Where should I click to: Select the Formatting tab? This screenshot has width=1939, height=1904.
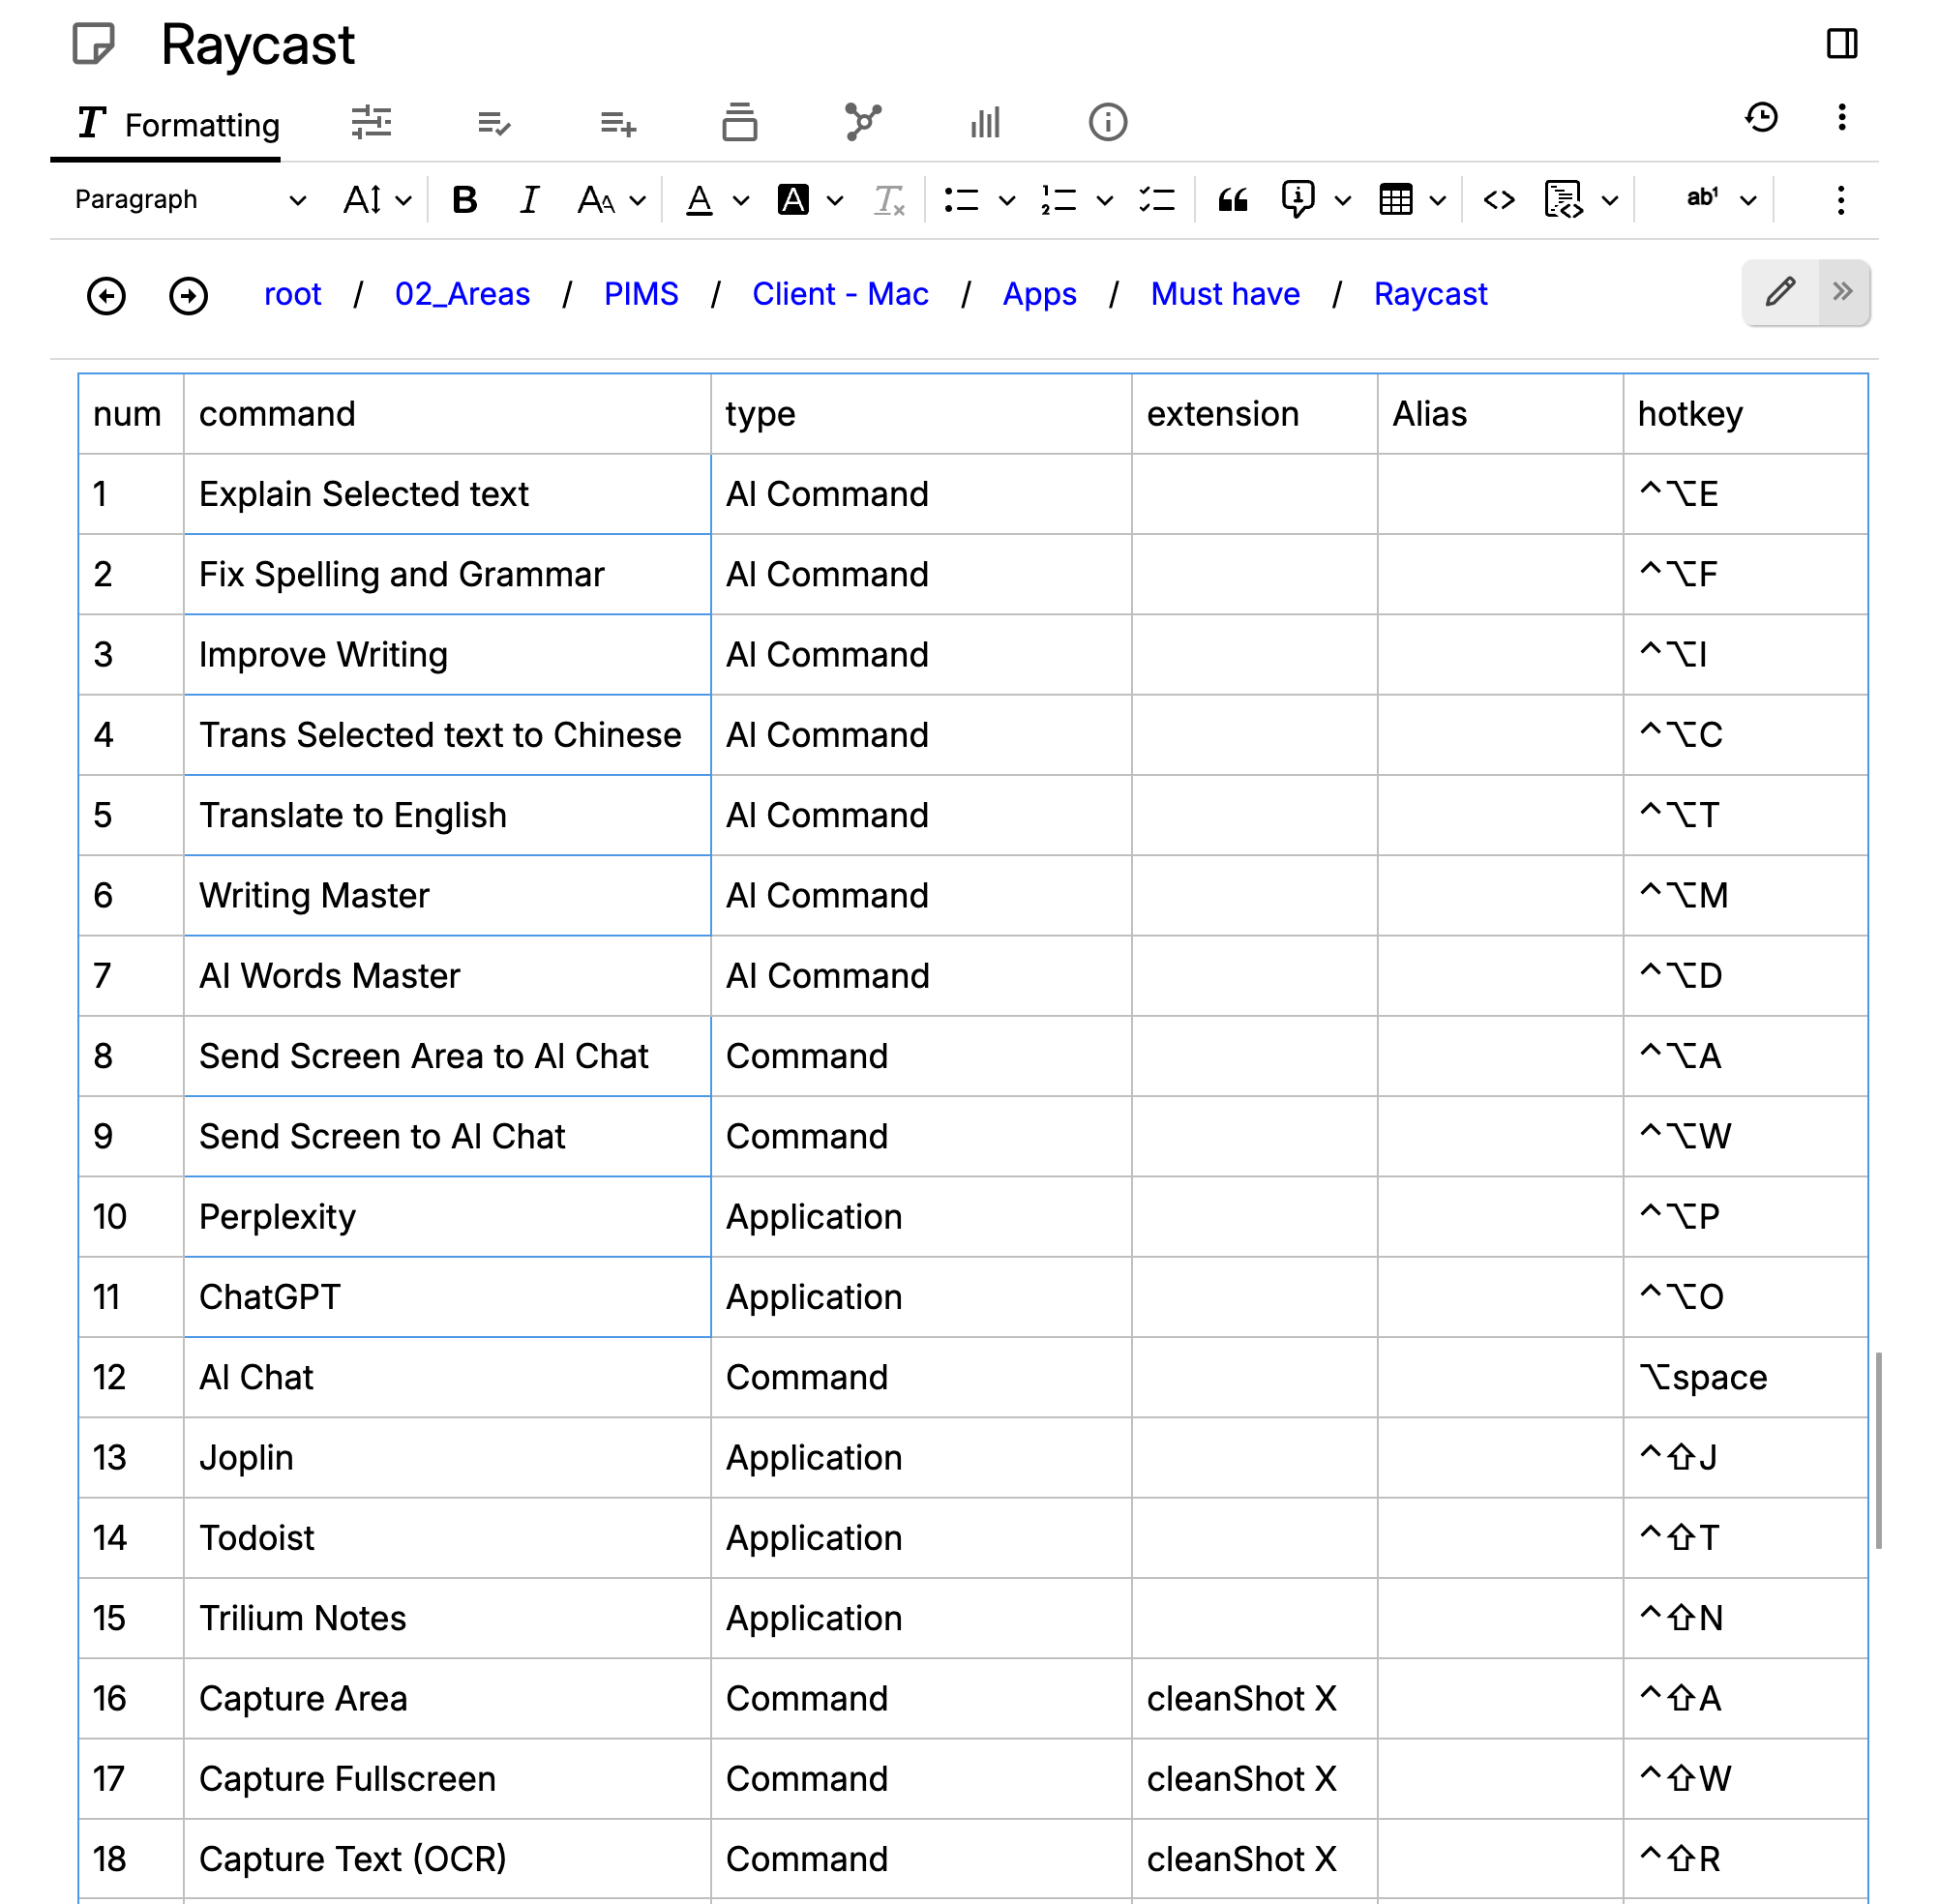coord(178,125)
